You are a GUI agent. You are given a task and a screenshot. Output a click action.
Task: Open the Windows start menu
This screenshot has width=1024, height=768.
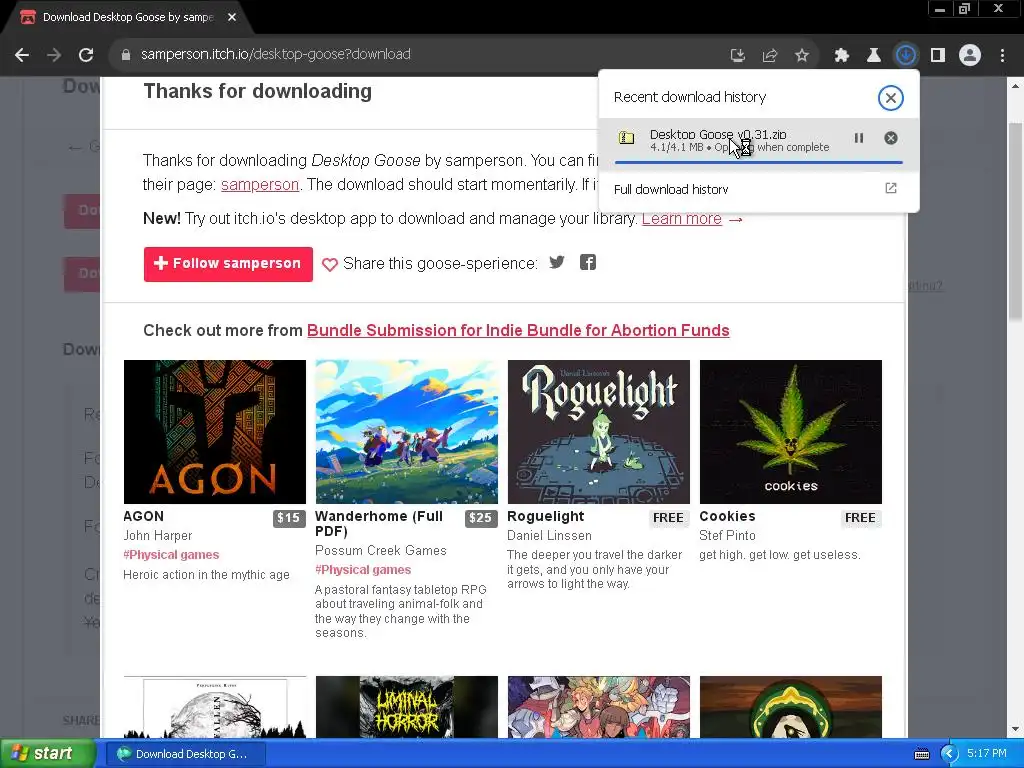[x=47, y=754]
